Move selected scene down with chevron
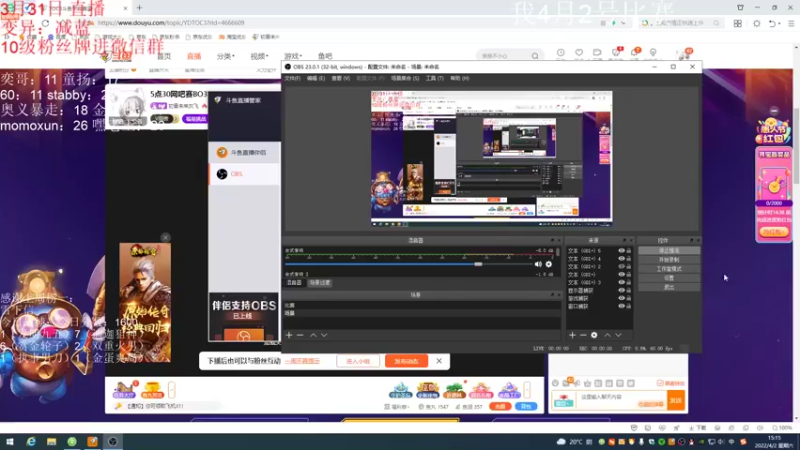800x450 pixels. click(324, 335)
